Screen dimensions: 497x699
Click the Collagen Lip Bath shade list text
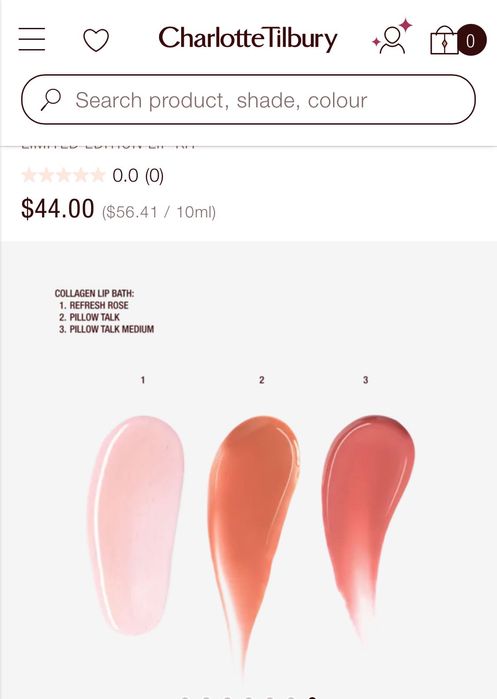tap(104, 311)
